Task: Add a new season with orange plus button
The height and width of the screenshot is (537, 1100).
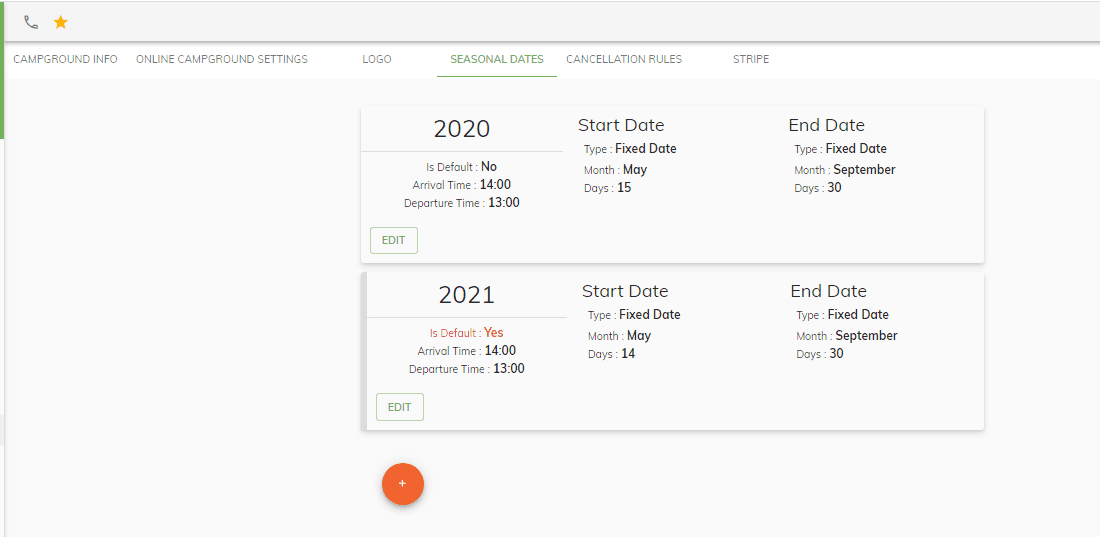Action: pyautogui.click(x=403, y=484)
